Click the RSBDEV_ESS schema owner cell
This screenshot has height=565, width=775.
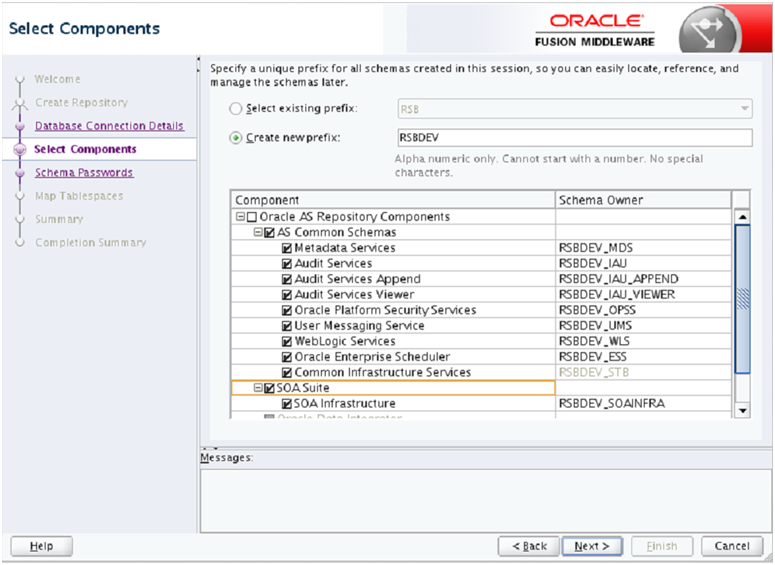[x=643, y=357]
